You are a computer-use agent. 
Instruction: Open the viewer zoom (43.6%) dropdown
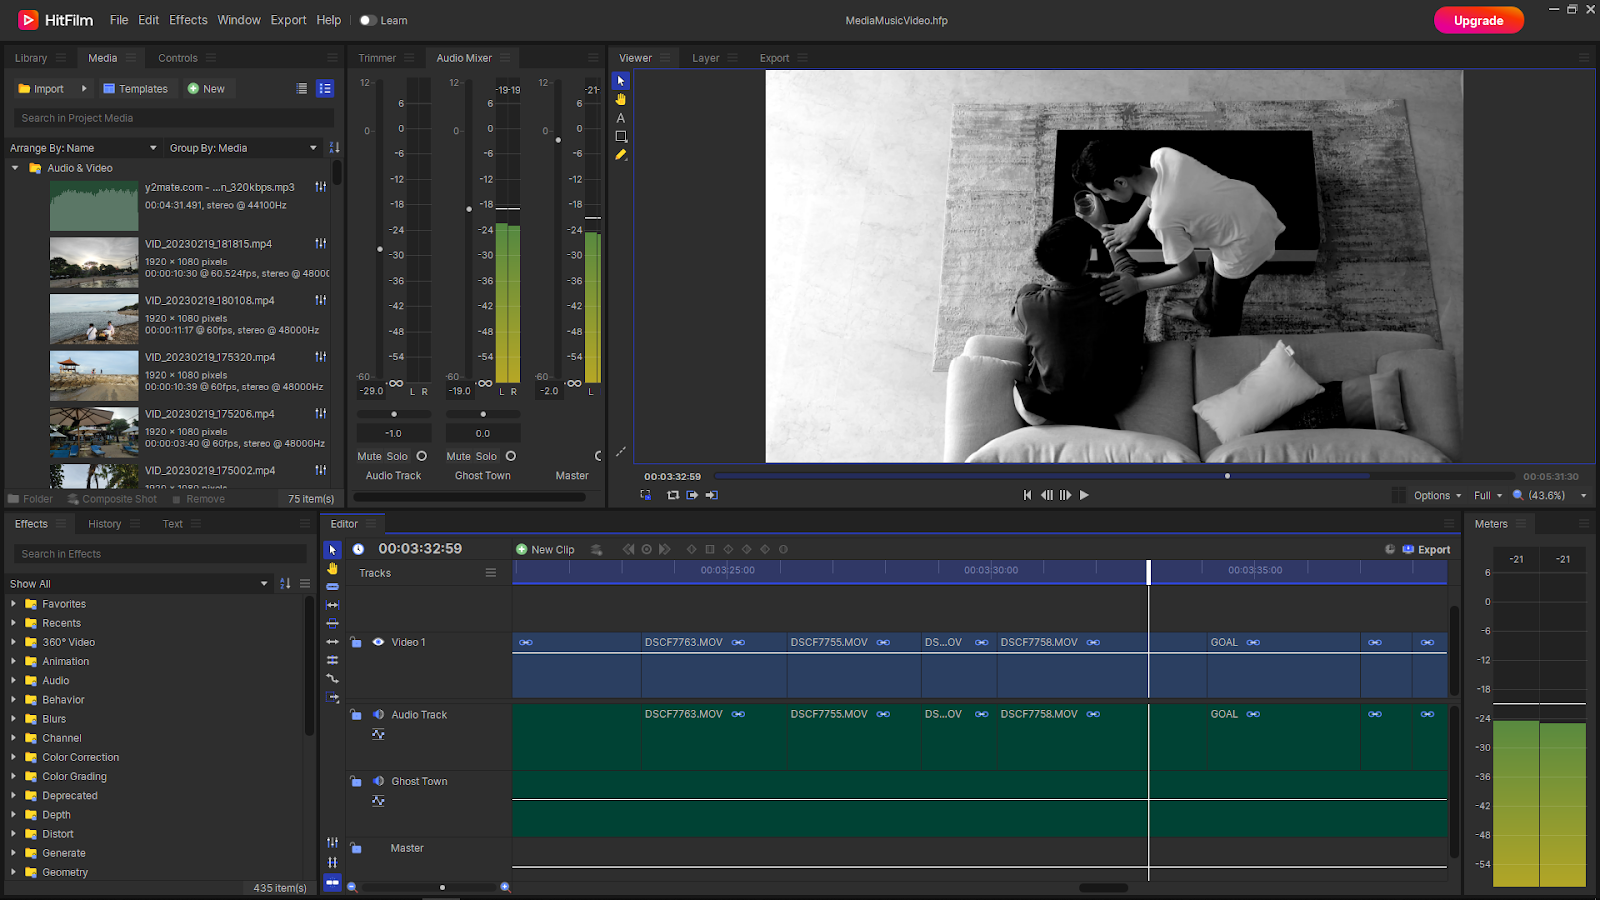point(1550,496)
